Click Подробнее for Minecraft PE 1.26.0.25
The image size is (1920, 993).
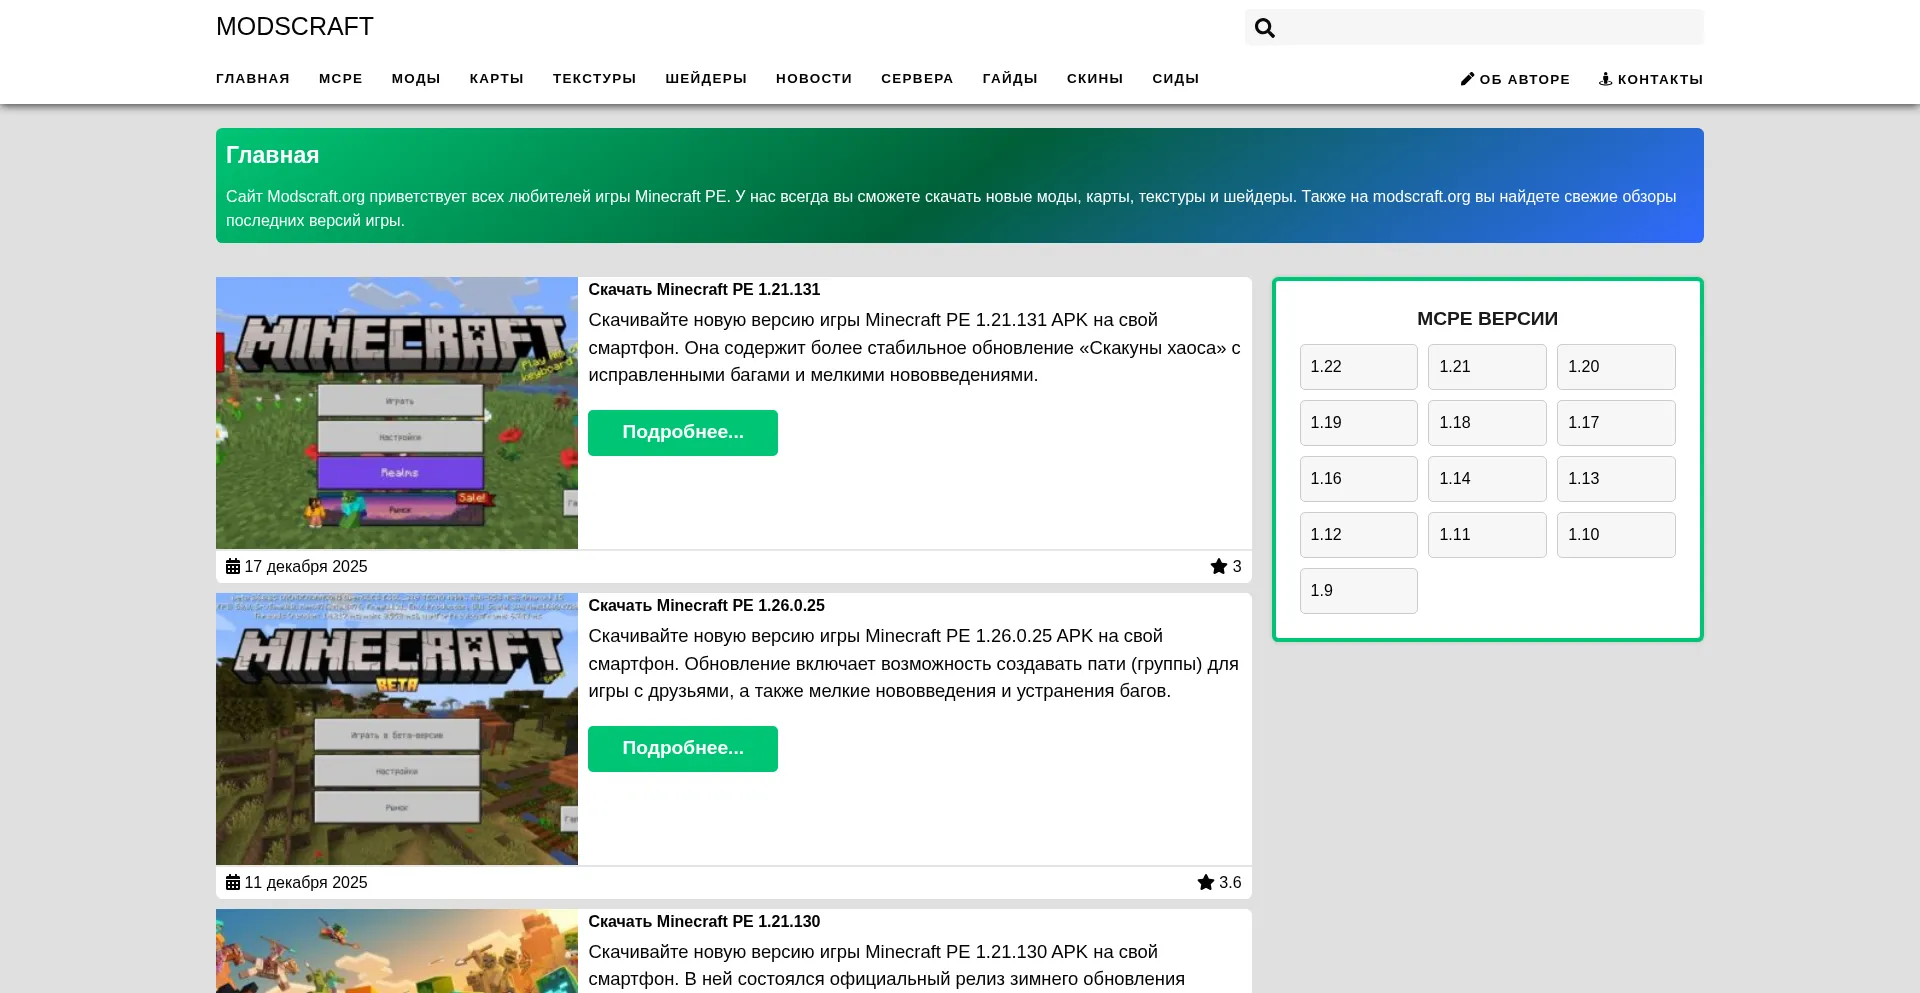683,748
